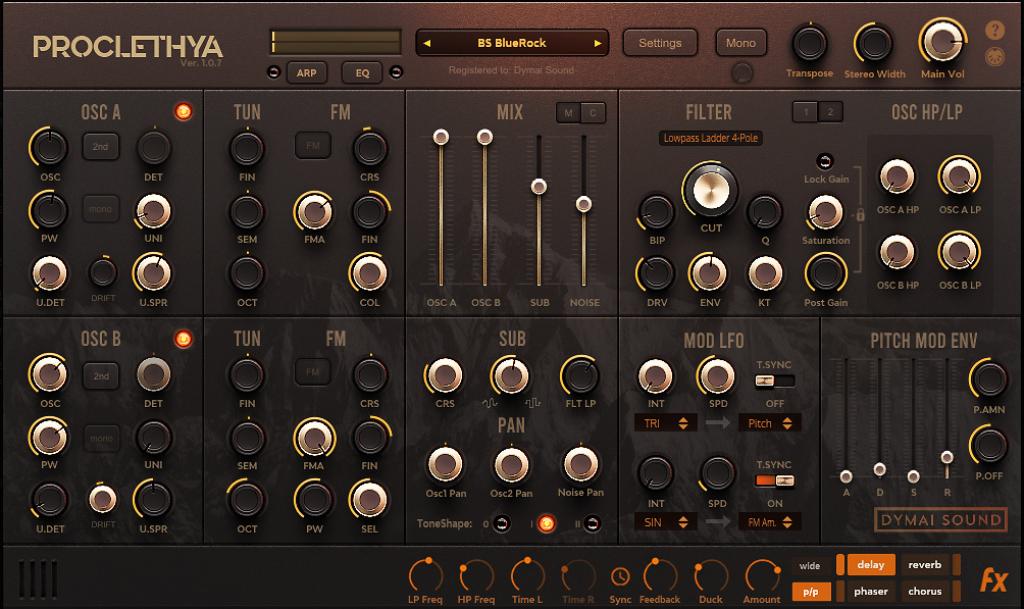The height and width of the screenshot is (609, 1024).
Task: Click the SUB mix slider handle
Action: coord(539,187)
